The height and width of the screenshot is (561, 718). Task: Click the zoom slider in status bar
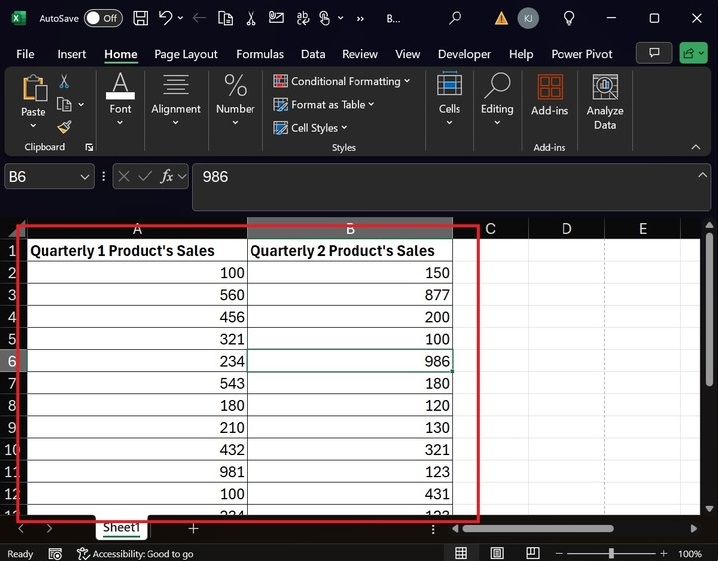click(x=611, y=553)
